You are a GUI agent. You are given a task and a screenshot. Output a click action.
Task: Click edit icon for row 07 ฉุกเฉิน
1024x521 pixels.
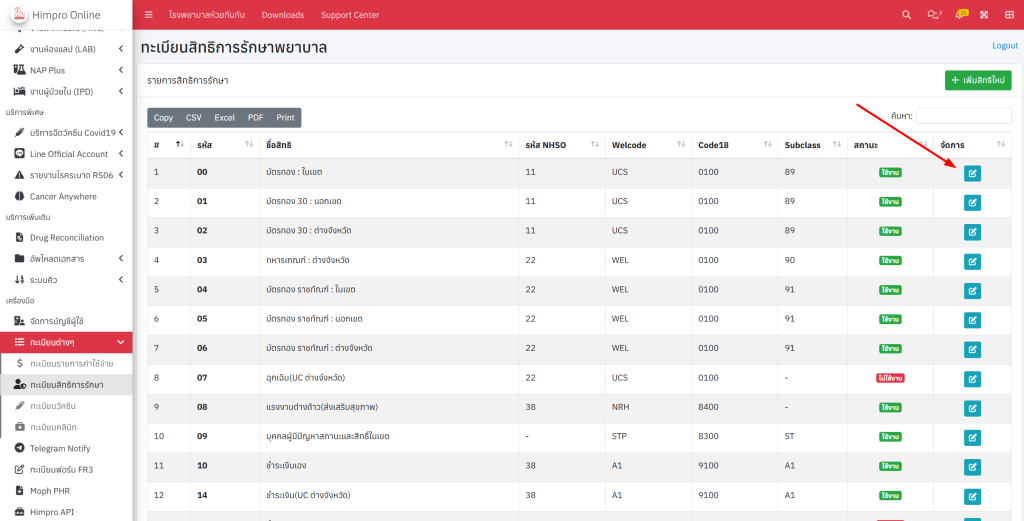(x=972, y=378)
